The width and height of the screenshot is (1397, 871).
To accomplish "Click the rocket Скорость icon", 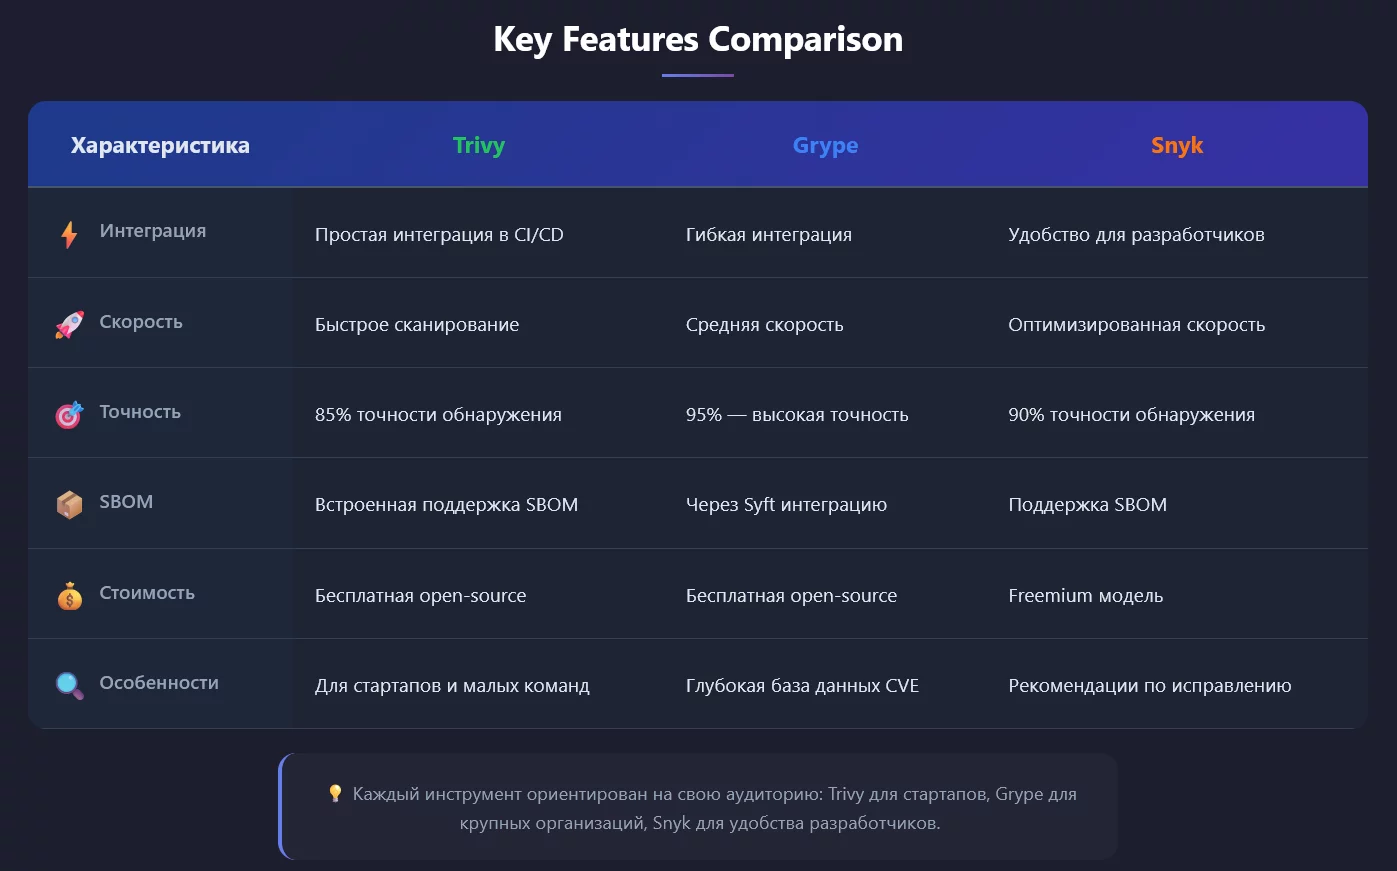I will pos(69,324).
